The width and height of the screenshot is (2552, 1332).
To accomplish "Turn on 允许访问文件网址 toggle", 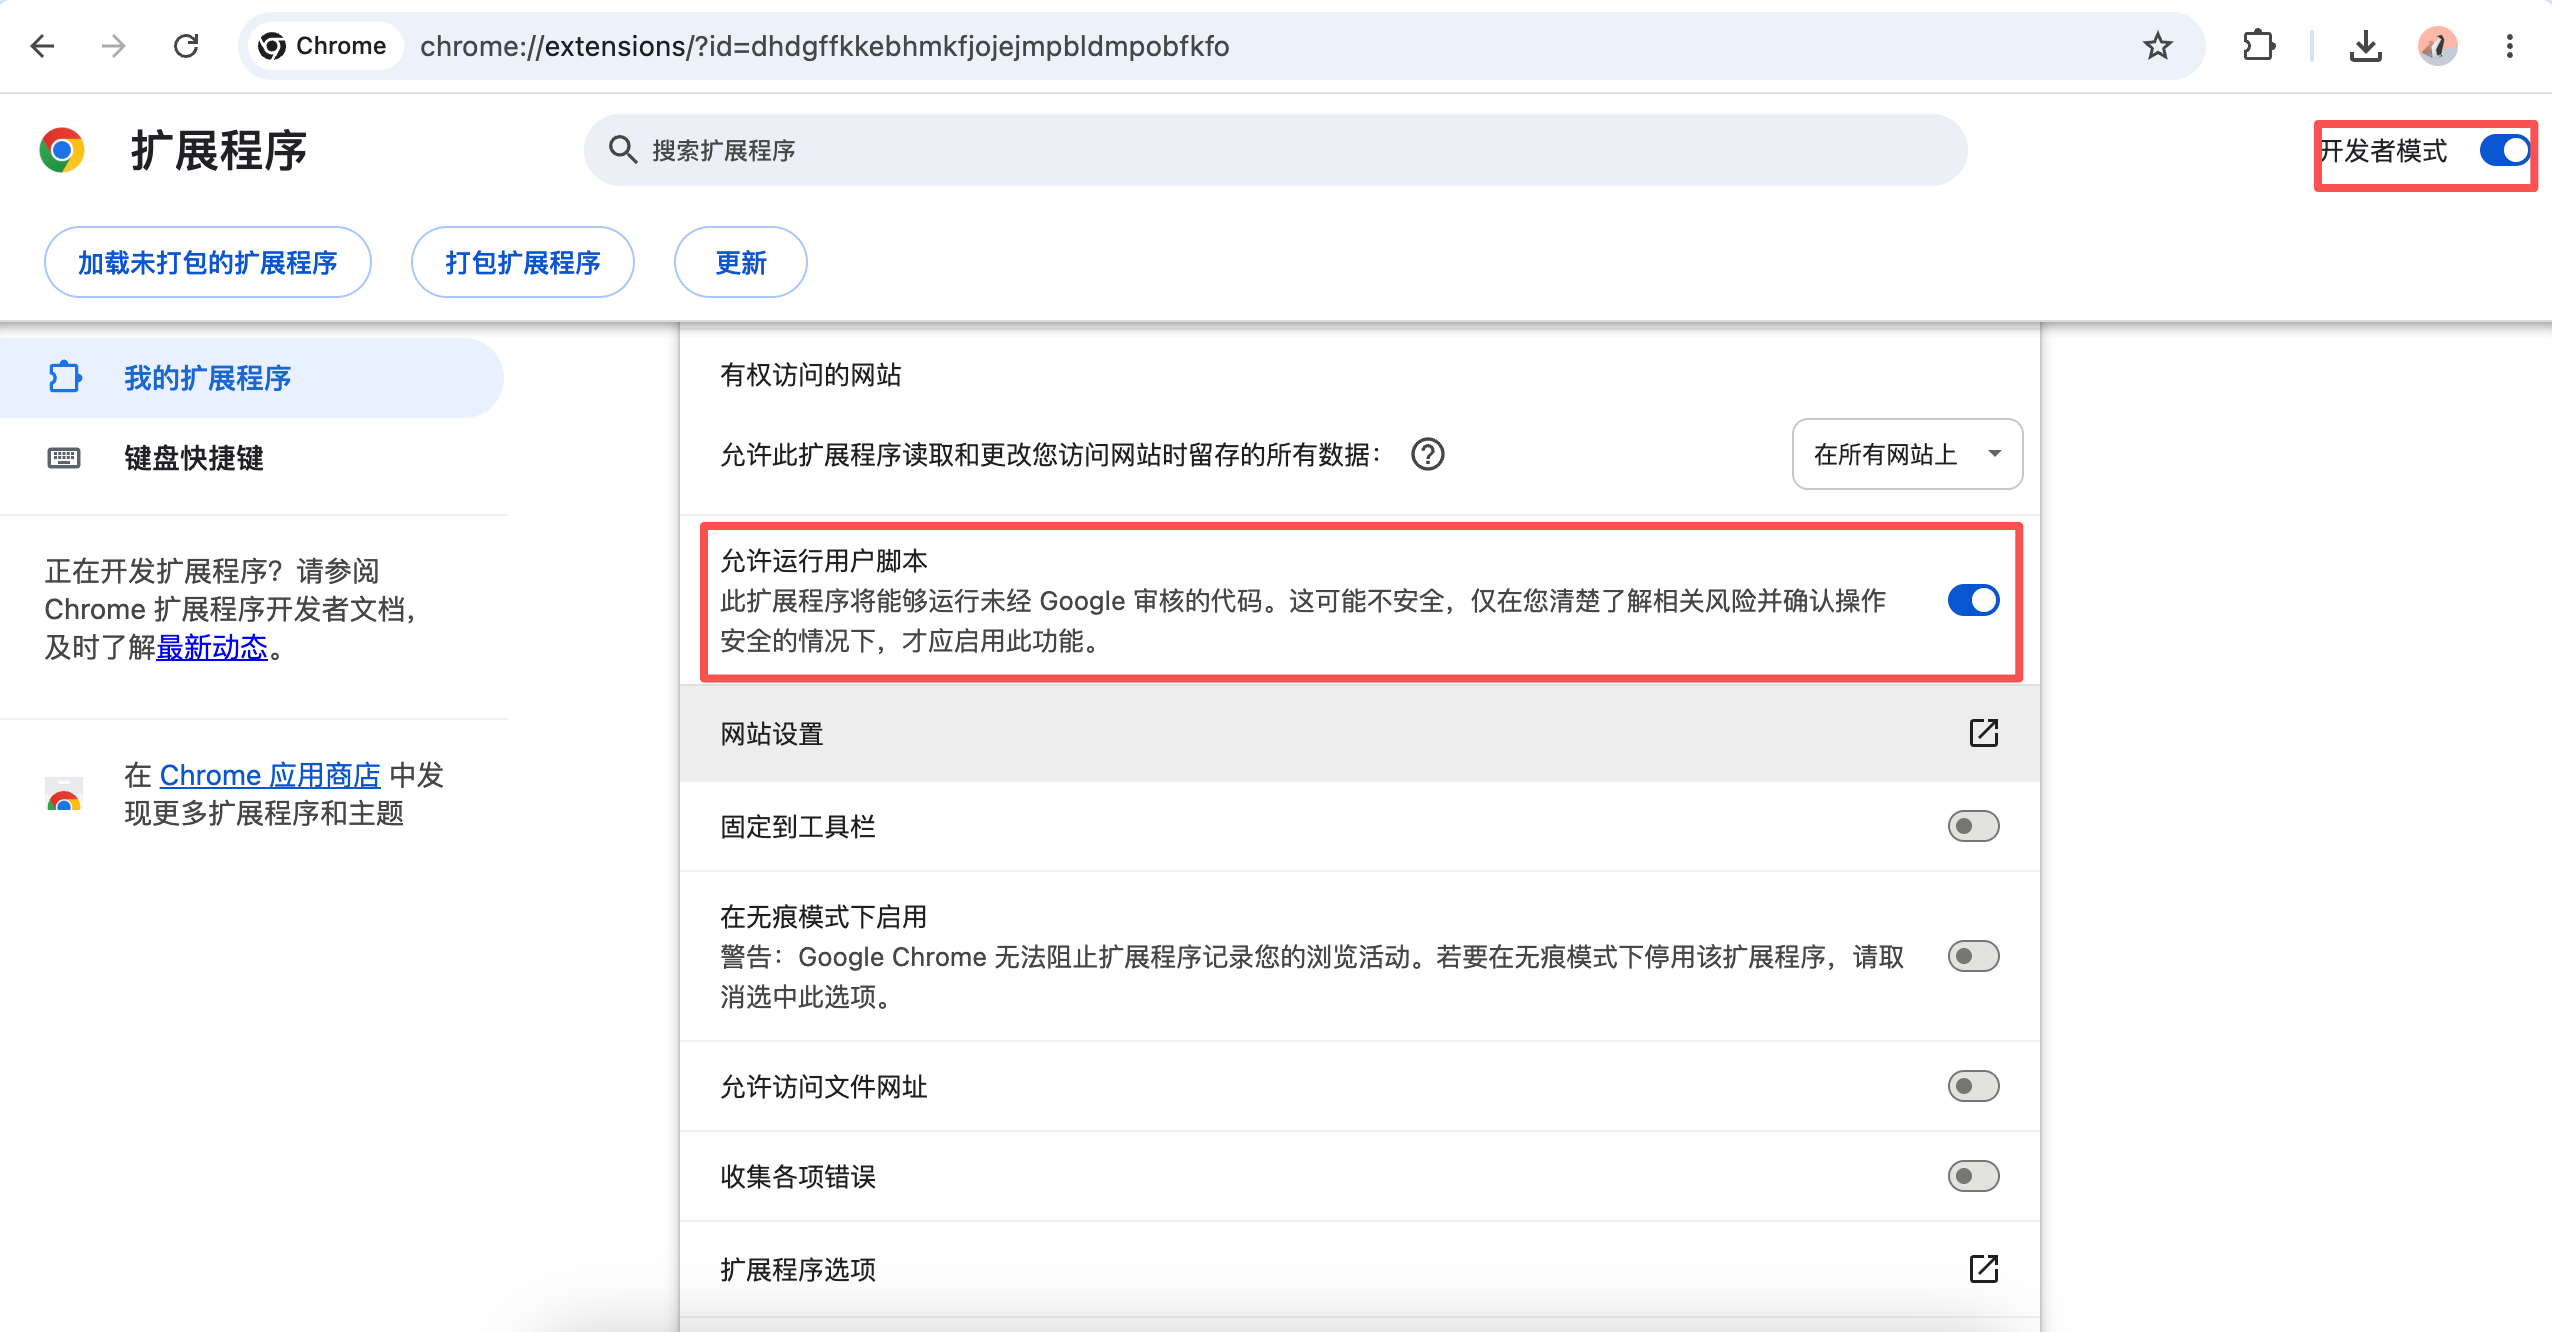I will 1974,1086.
